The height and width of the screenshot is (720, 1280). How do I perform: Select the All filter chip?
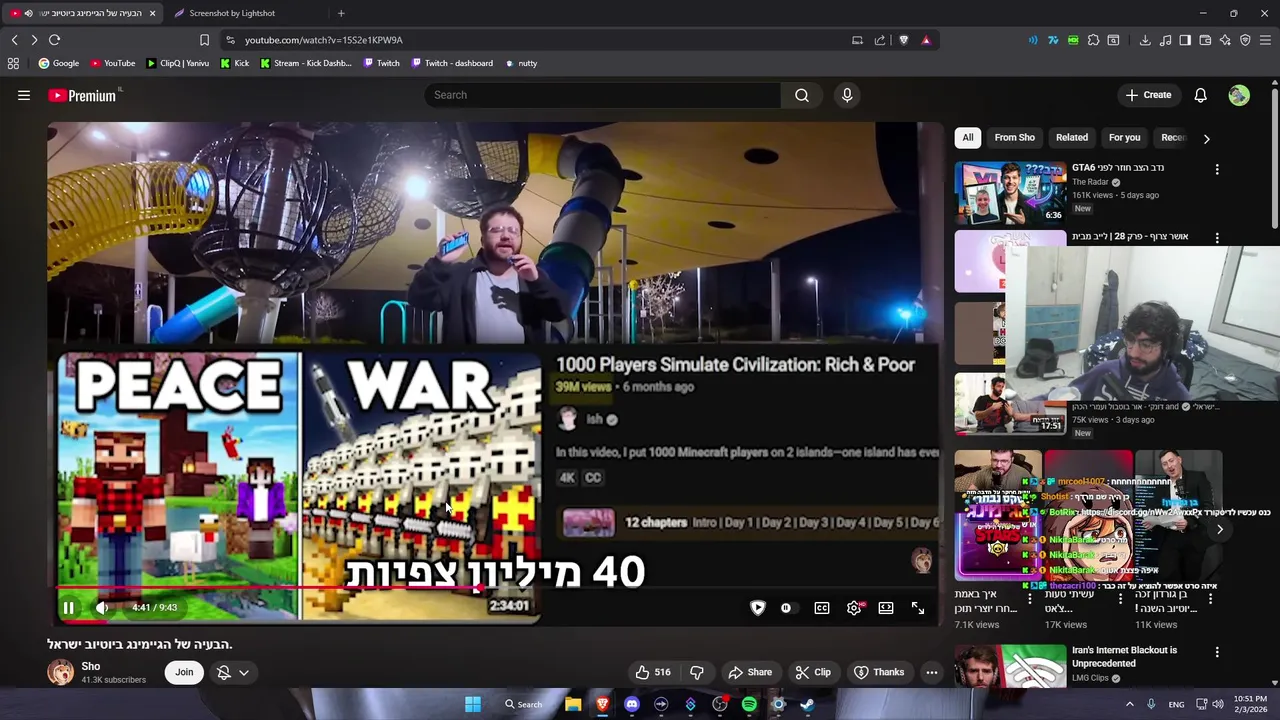(968, 137)
